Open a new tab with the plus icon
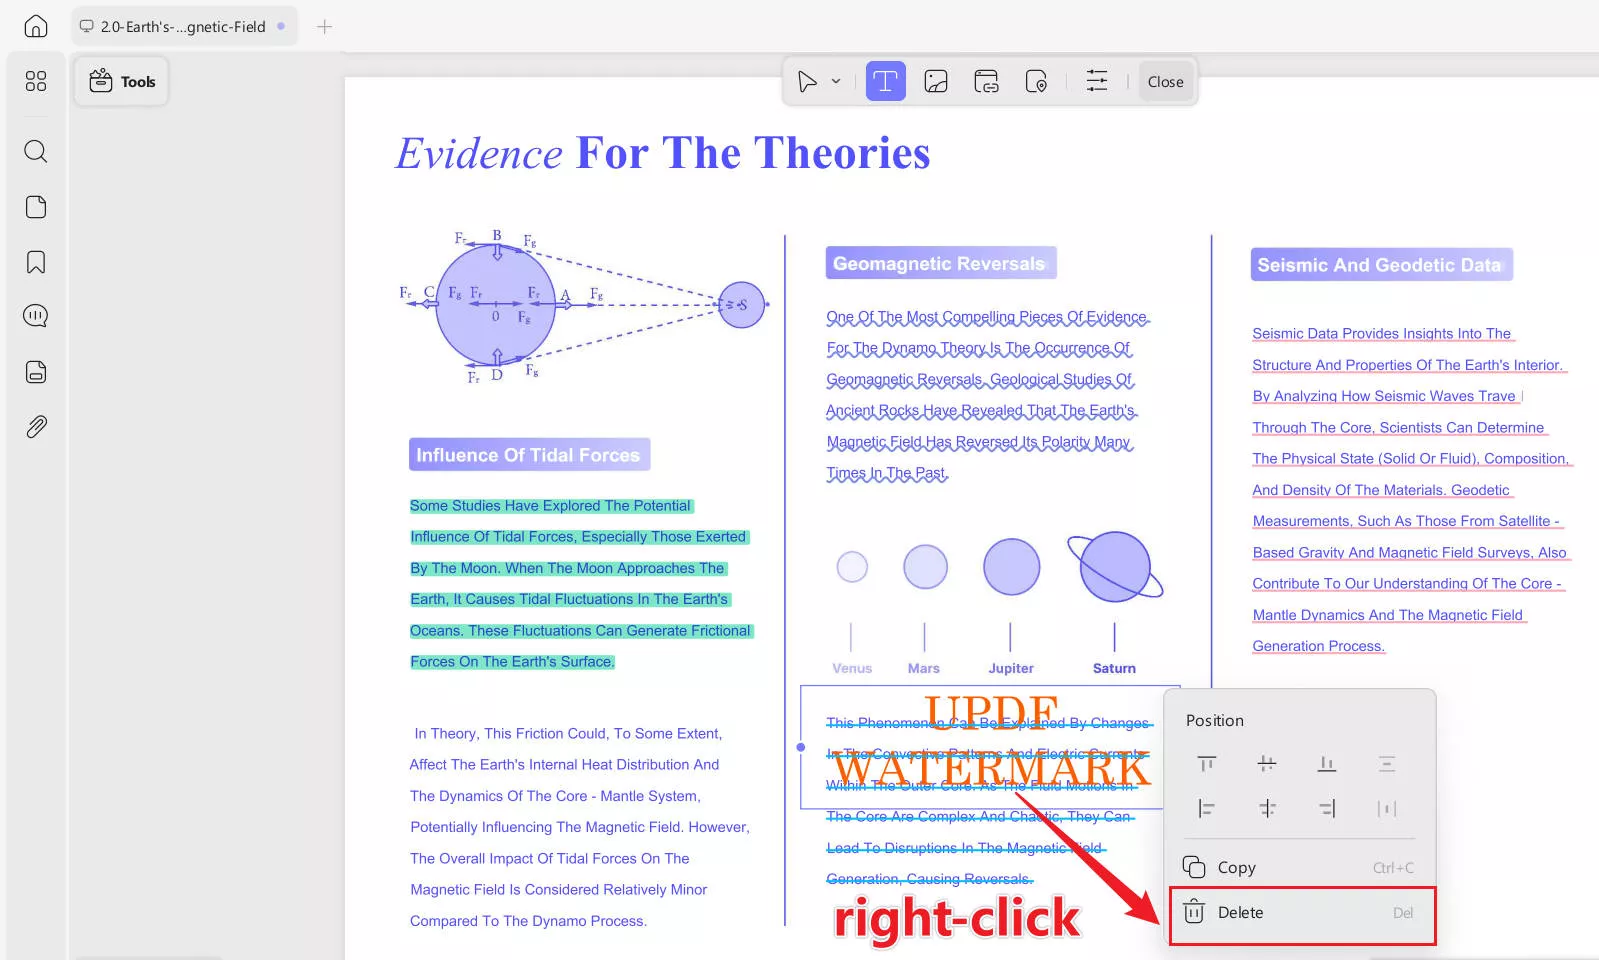This screenshot has width=1599, height=960. coord(324,27)
